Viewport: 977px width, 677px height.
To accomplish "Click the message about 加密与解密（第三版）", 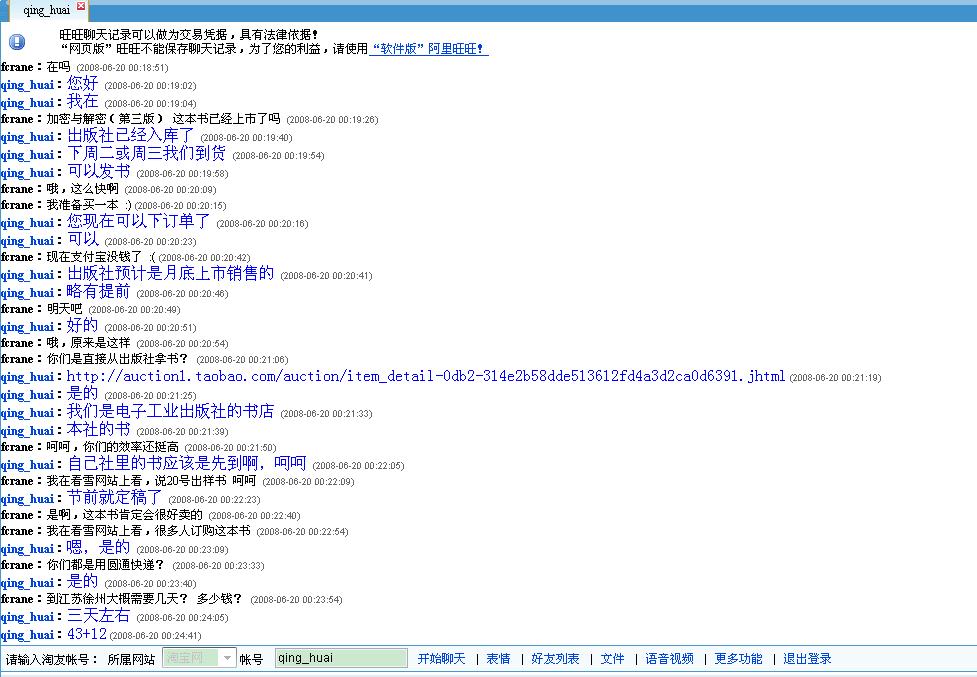I will [x=163, y=118].
